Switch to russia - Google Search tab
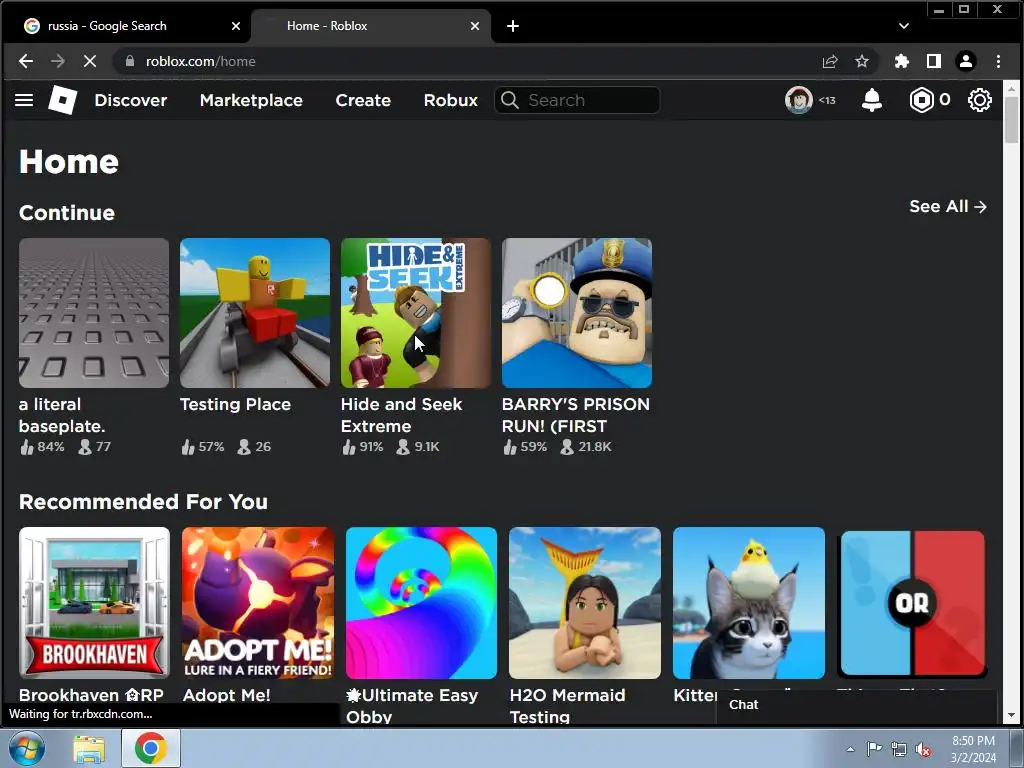 [x=127, y=26]
